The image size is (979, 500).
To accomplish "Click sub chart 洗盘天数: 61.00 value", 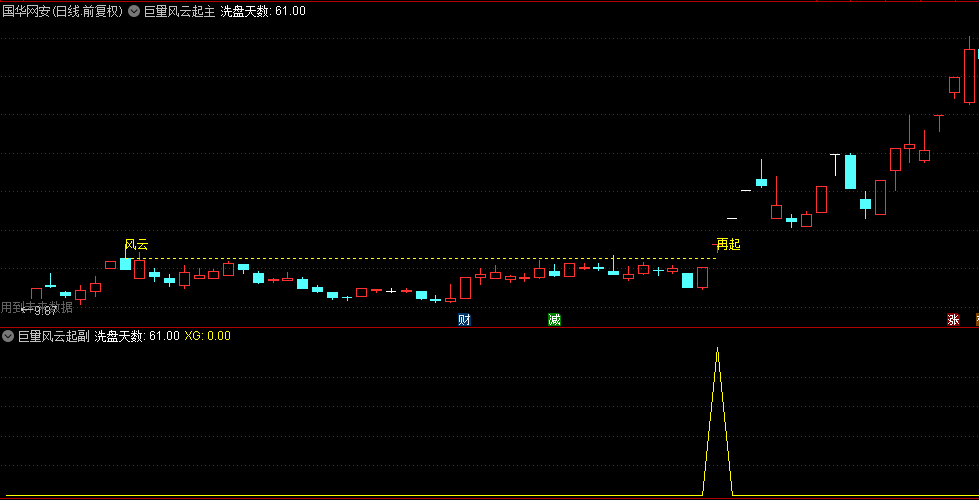I will pyautogui.click(x=137, y=336).
